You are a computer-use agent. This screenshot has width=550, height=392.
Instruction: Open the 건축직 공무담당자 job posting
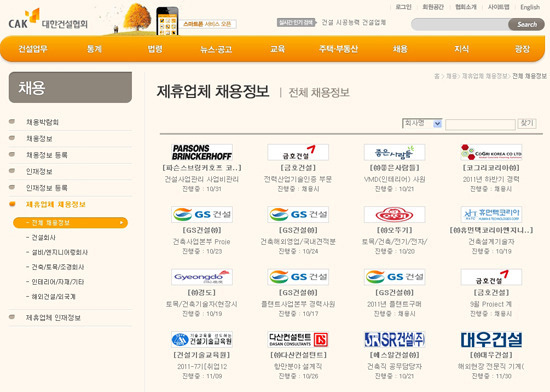[x=394, y=366]
